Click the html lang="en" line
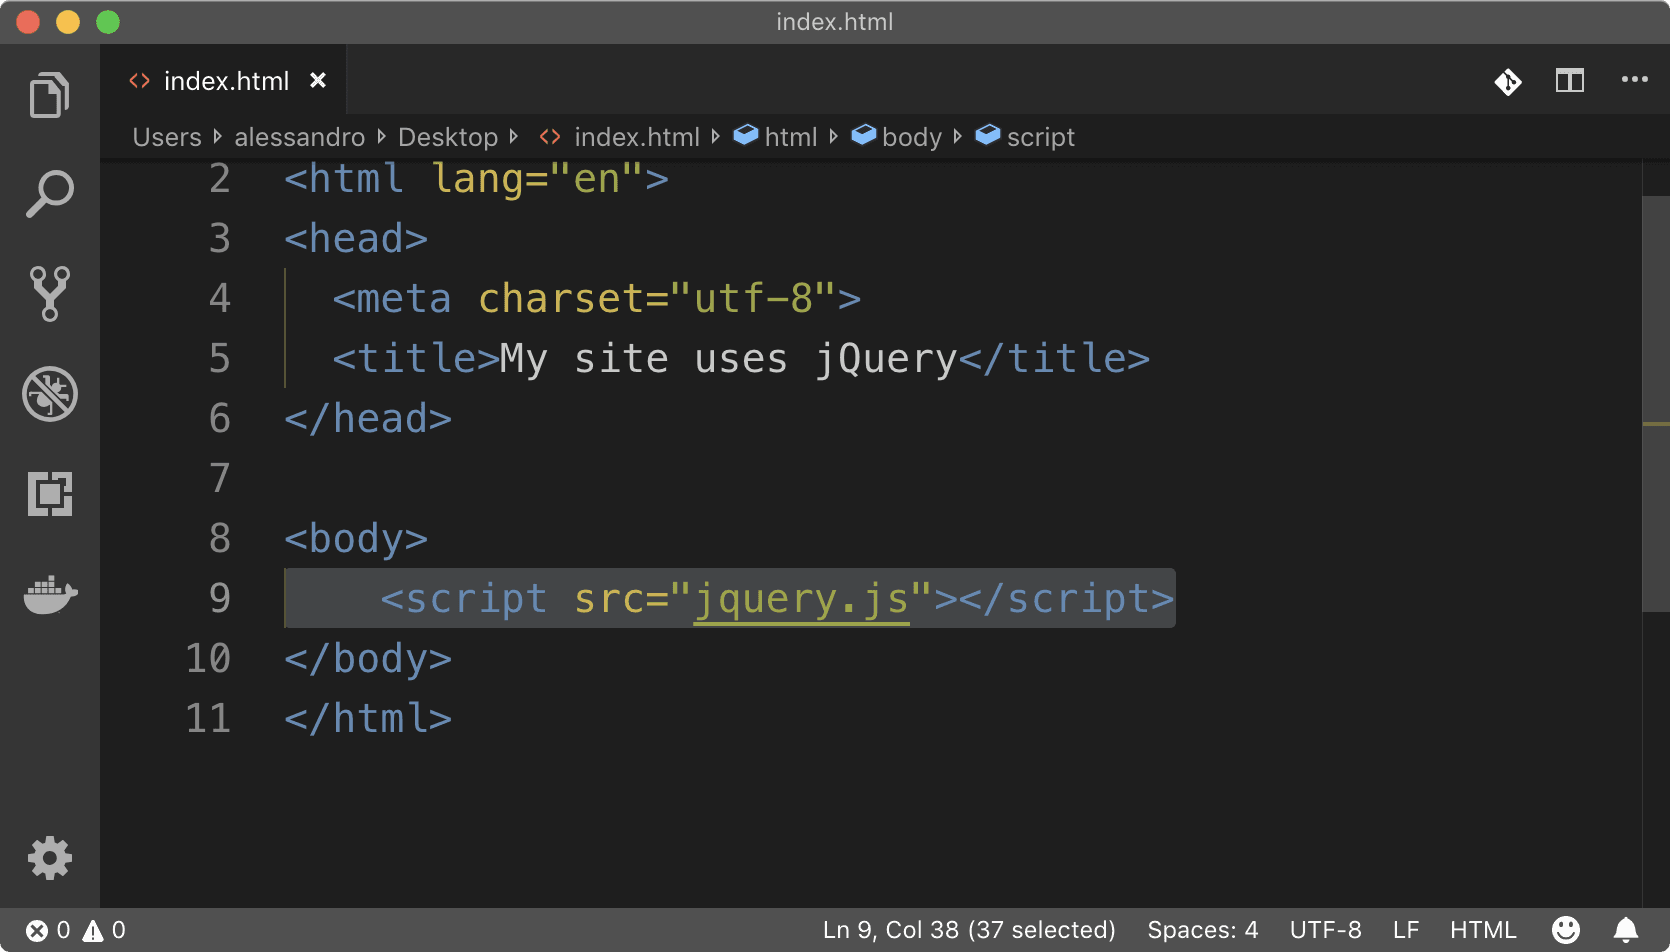 point(476,178)
